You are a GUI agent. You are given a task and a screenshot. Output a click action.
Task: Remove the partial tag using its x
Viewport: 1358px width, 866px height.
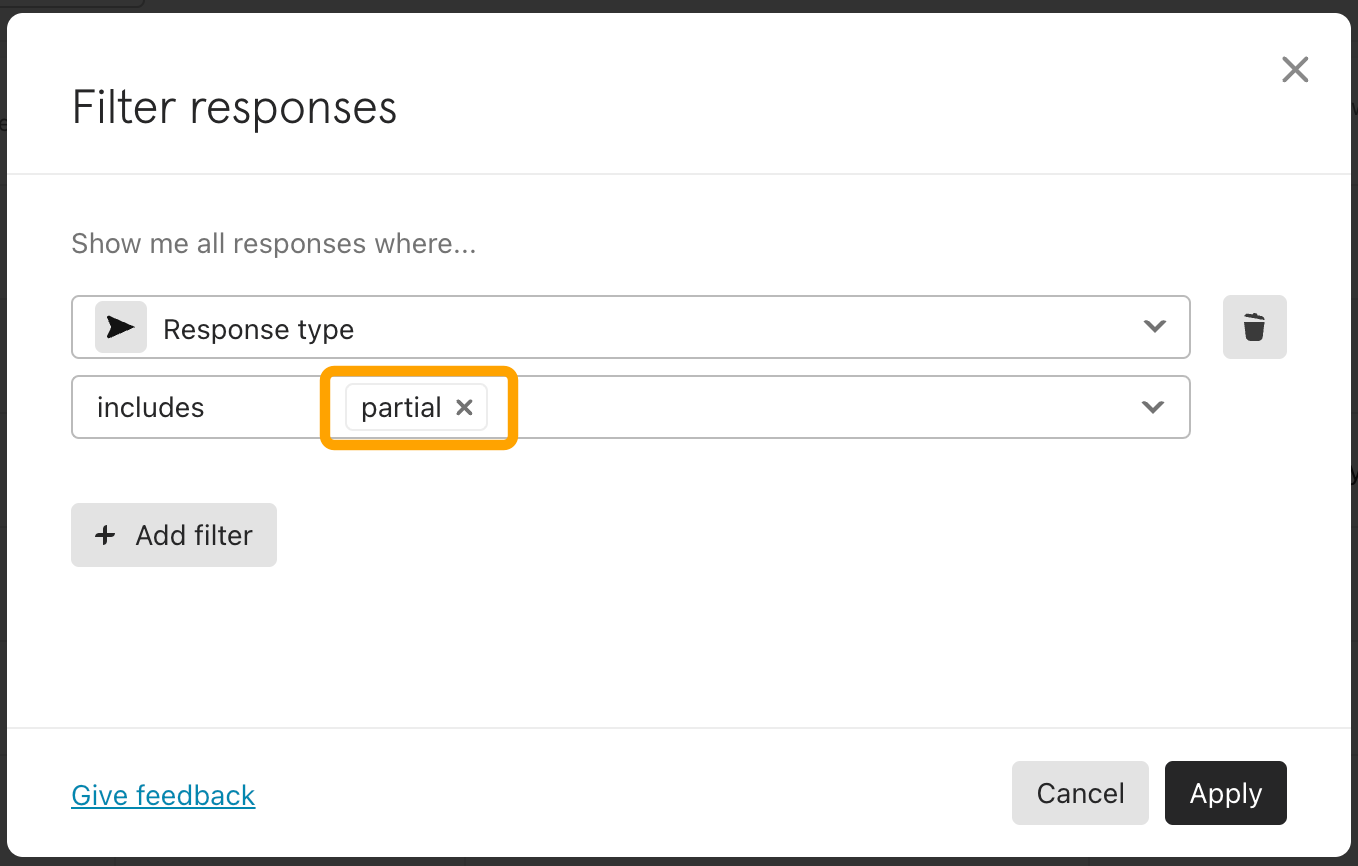point(464,407)
